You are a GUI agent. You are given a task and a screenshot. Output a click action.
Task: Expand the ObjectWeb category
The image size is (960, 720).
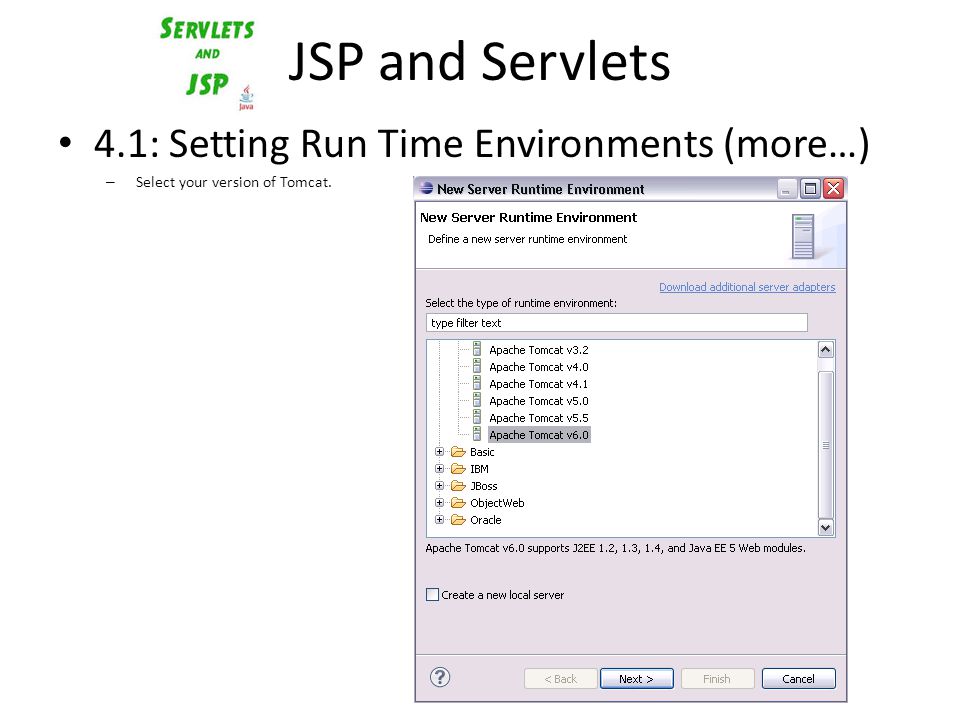[439, 503]
